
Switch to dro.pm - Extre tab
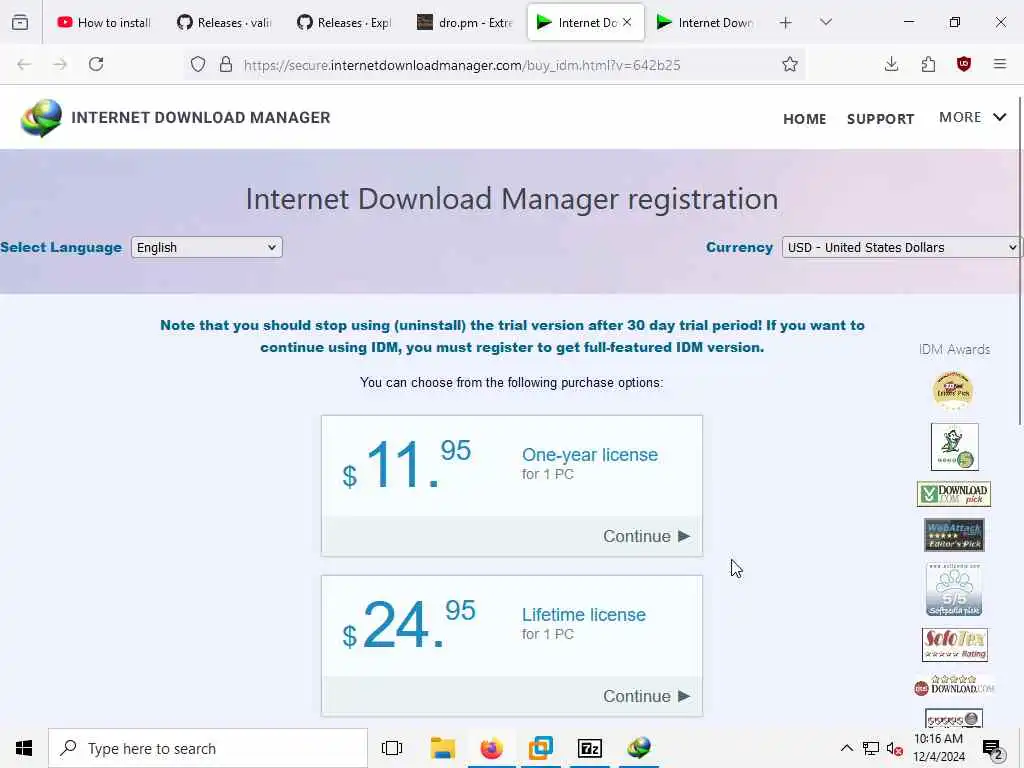click(464, 22)
